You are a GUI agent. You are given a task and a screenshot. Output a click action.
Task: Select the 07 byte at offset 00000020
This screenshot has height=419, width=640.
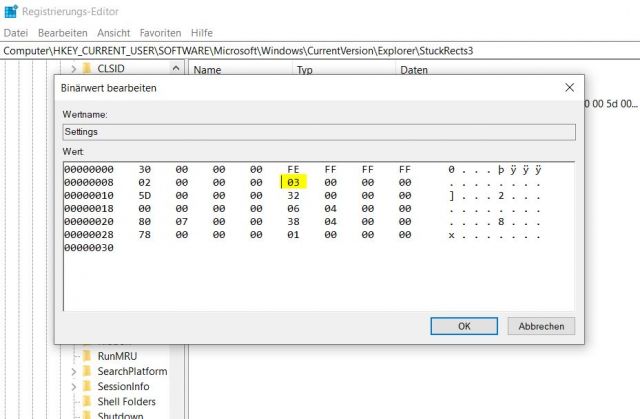(x=182, y=222)
